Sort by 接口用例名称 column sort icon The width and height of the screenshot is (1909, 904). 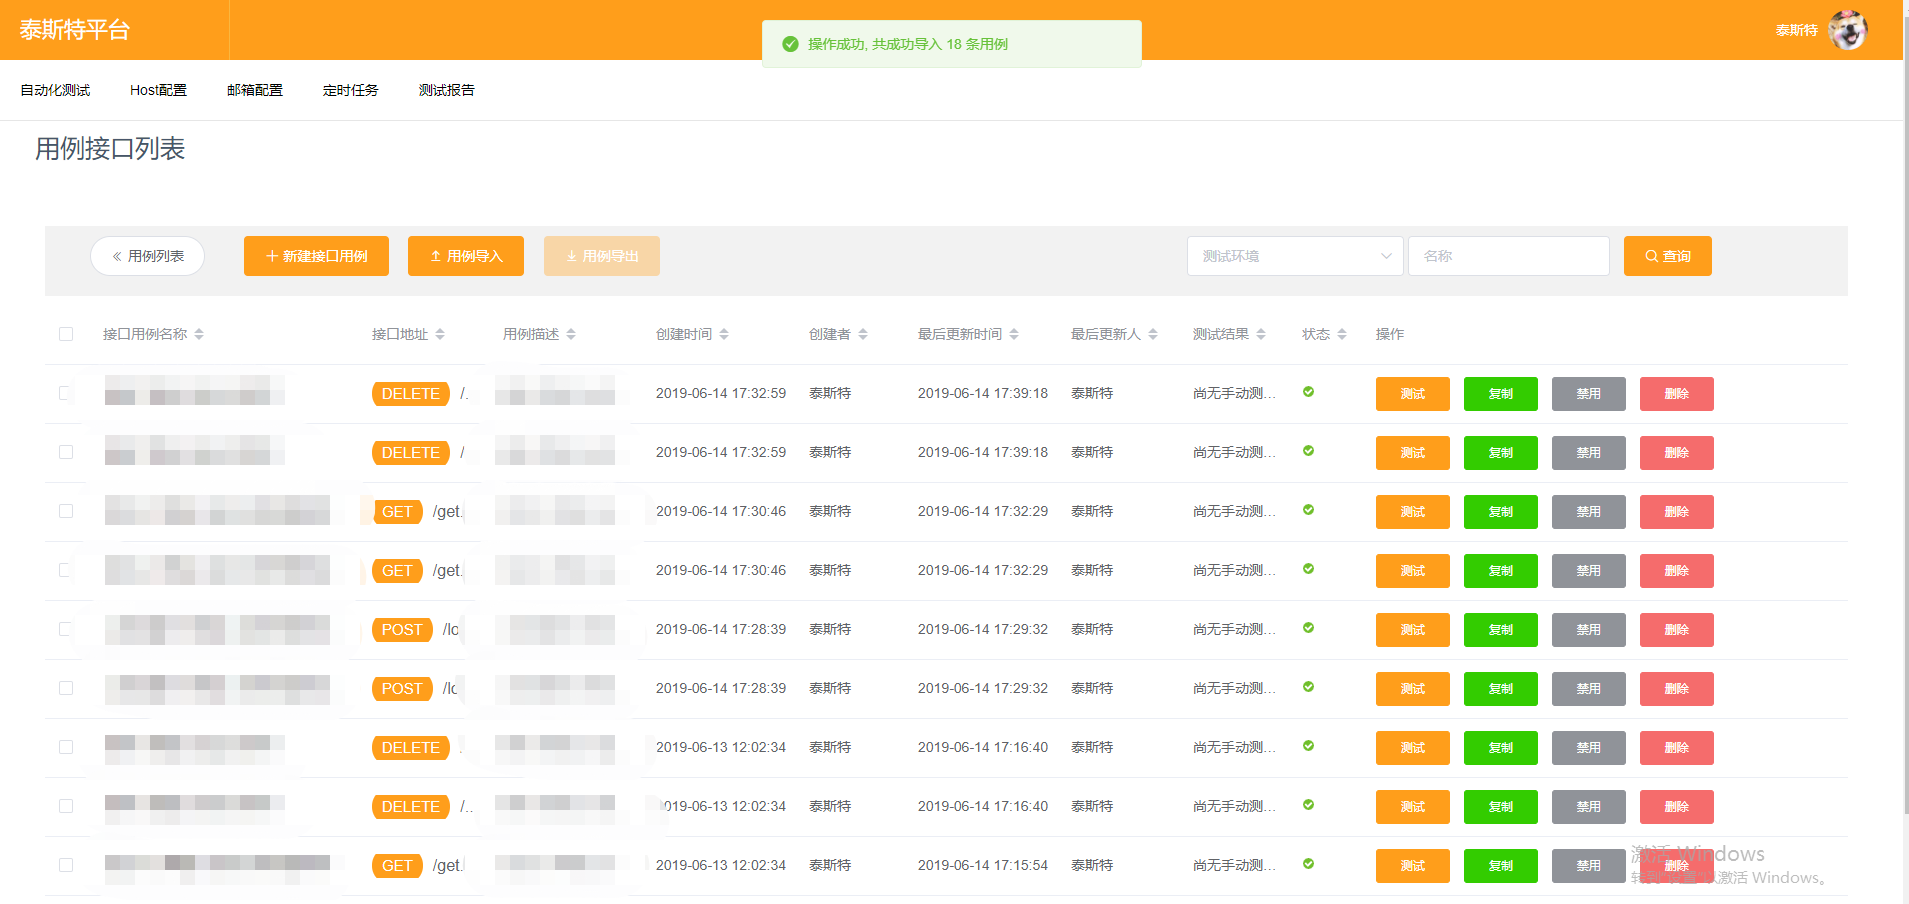click(x=199, y=334)
